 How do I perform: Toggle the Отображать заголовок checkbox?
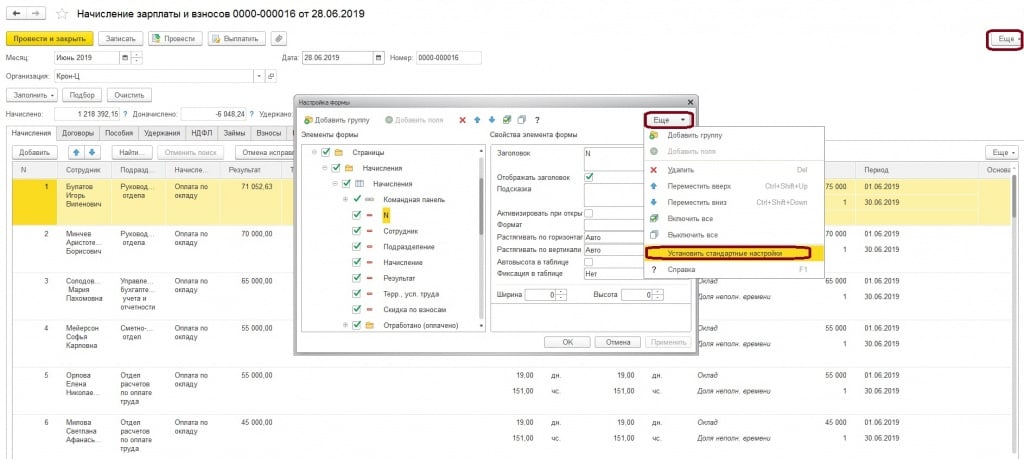pyautogui.click(x=589, y=177)
